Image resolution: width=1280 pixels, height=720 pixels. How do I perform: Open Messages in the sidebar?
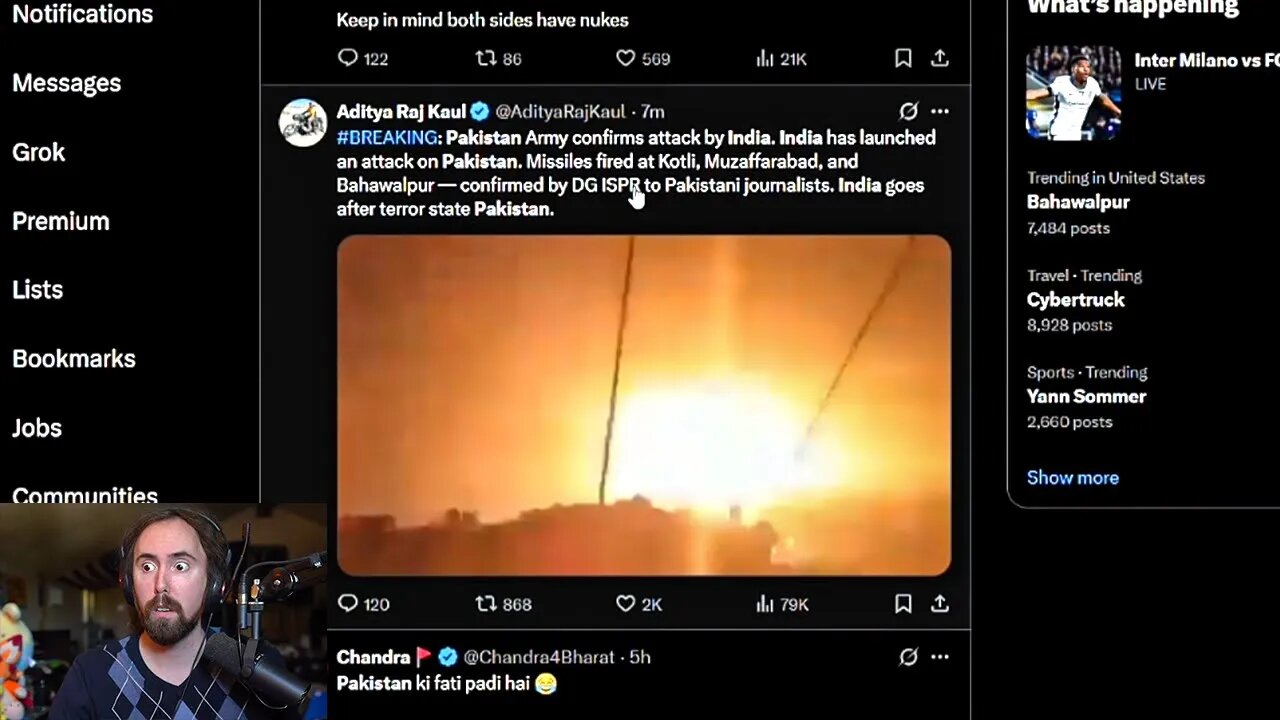pyautogui.click(x=66, y=83)
